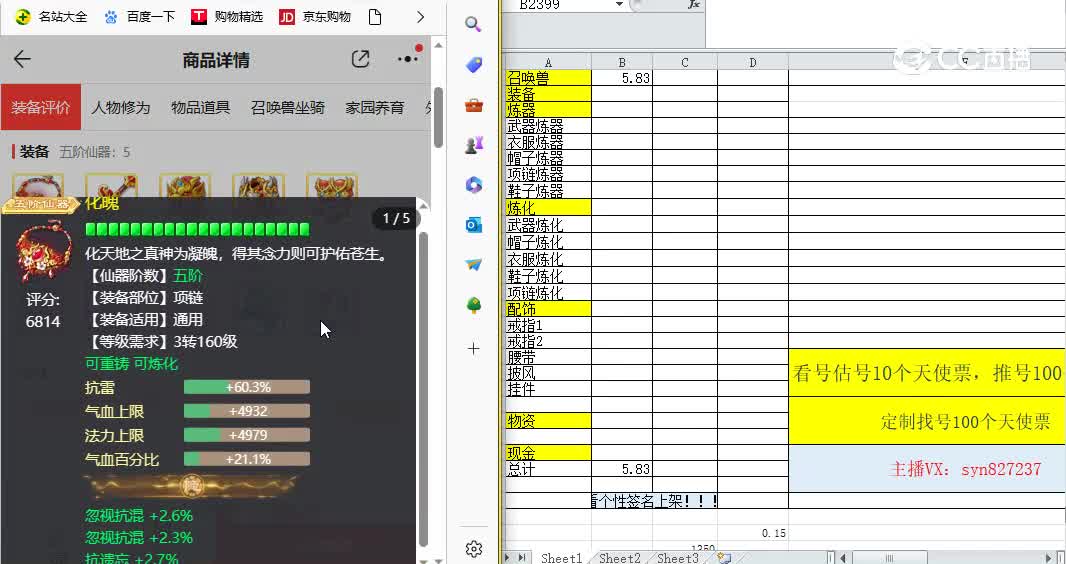Click the 化魄 necklace item image
This screenshot has height=564, width=1066.
(x=44, y=251)
